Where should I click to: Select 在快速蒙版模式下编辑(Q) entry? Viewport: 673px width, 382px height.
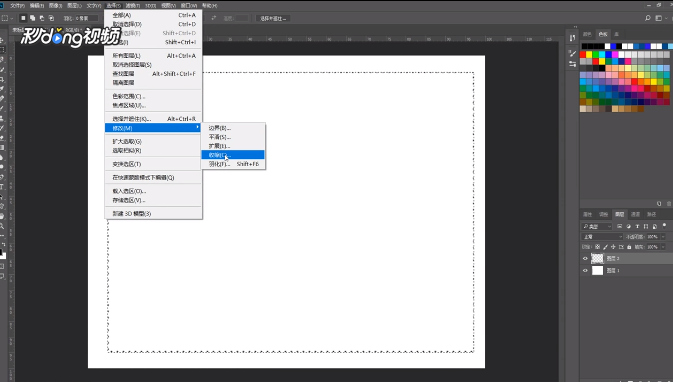153,177
